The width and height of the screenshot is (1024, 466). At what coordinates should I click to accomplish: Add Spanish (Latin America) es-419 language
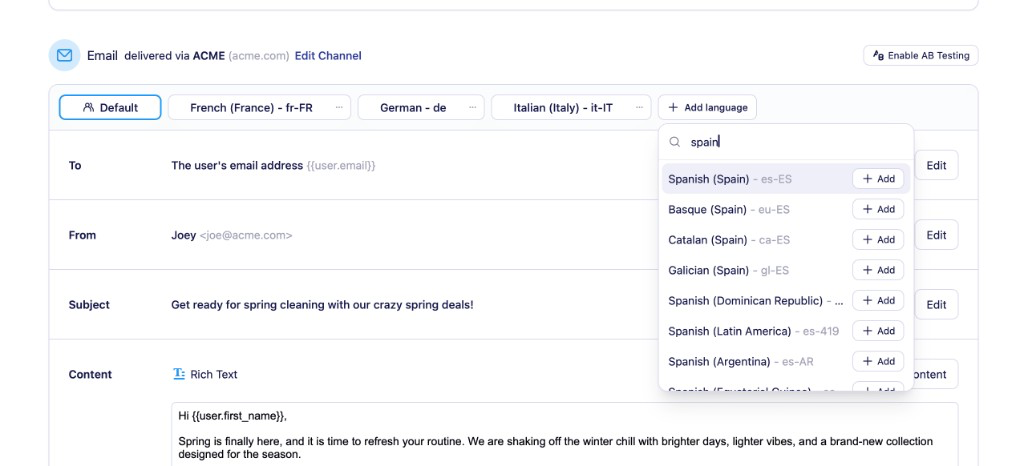point(878,331)
